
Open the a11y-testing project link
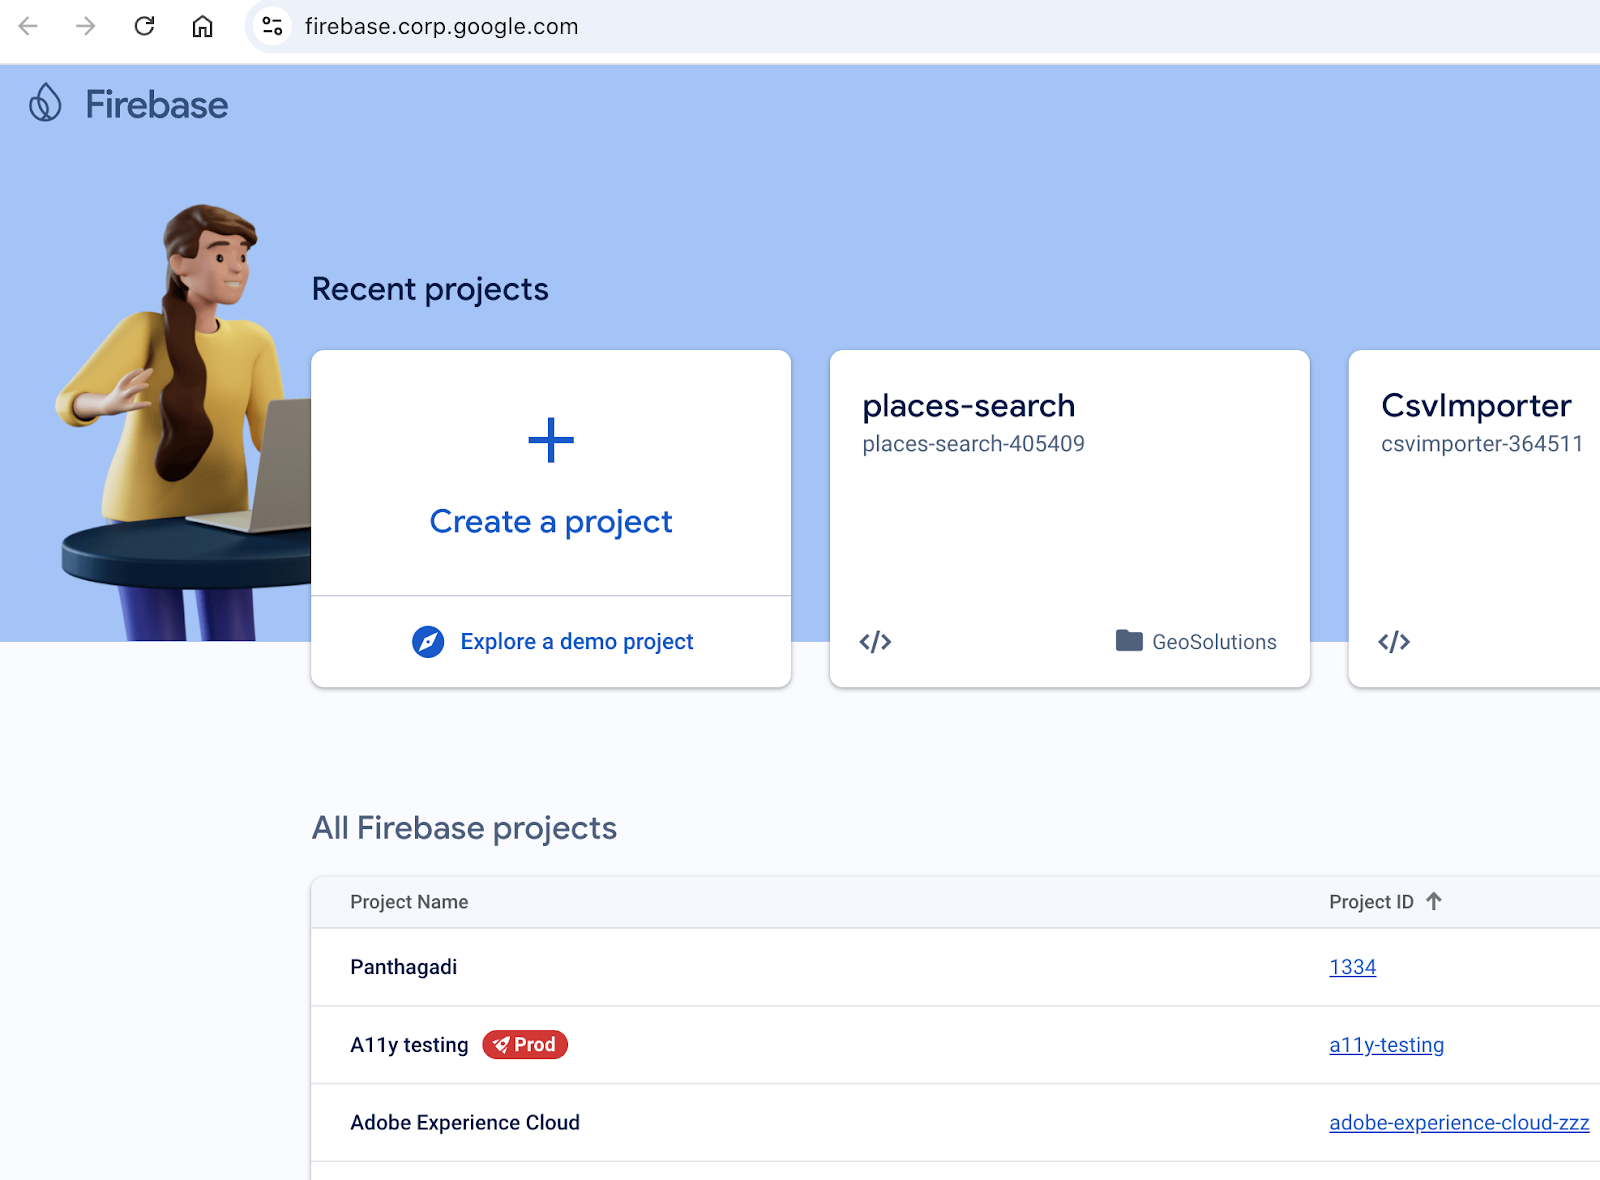coord(1386,1045)
